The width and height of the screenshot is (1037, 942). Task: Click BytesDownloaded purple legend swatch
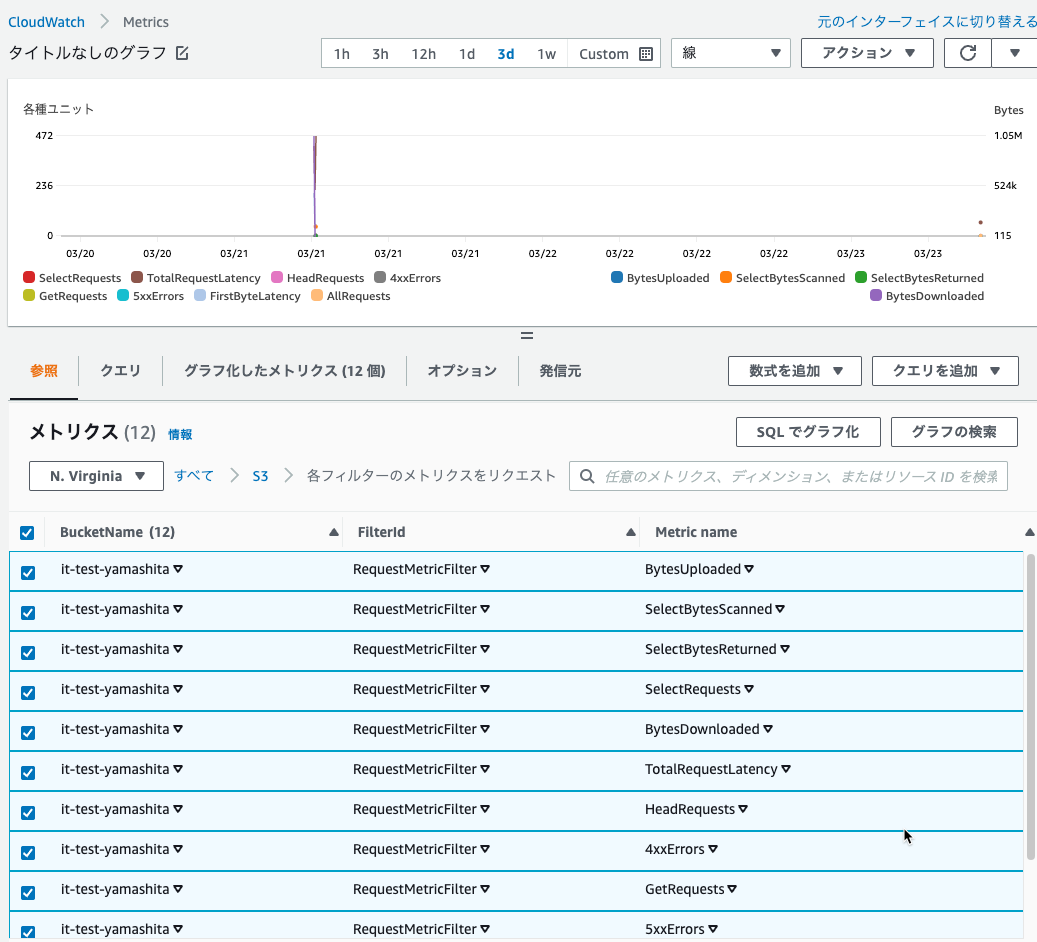click(x=876, y=295)
